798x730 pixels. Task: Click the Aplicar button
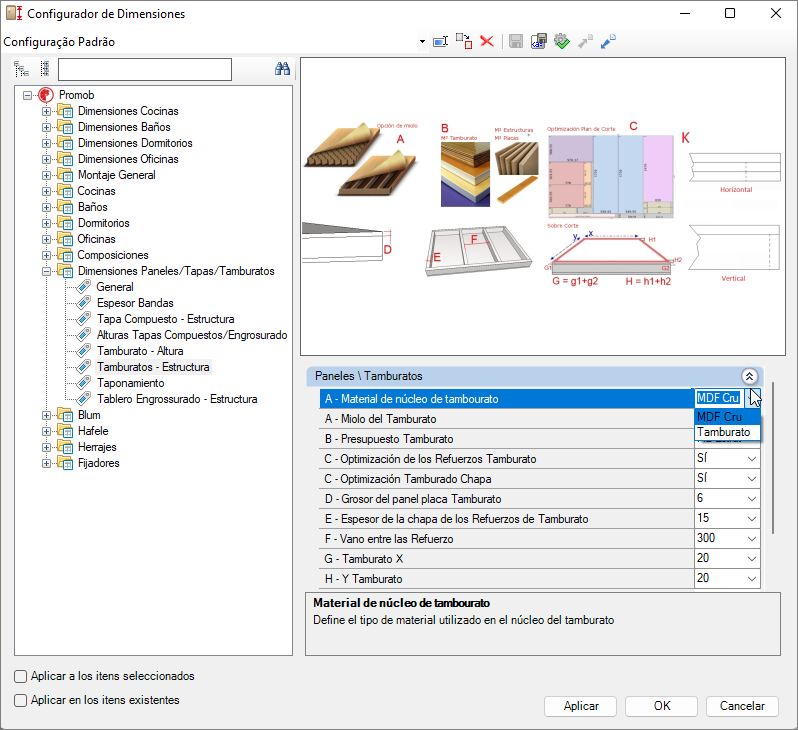581,706
